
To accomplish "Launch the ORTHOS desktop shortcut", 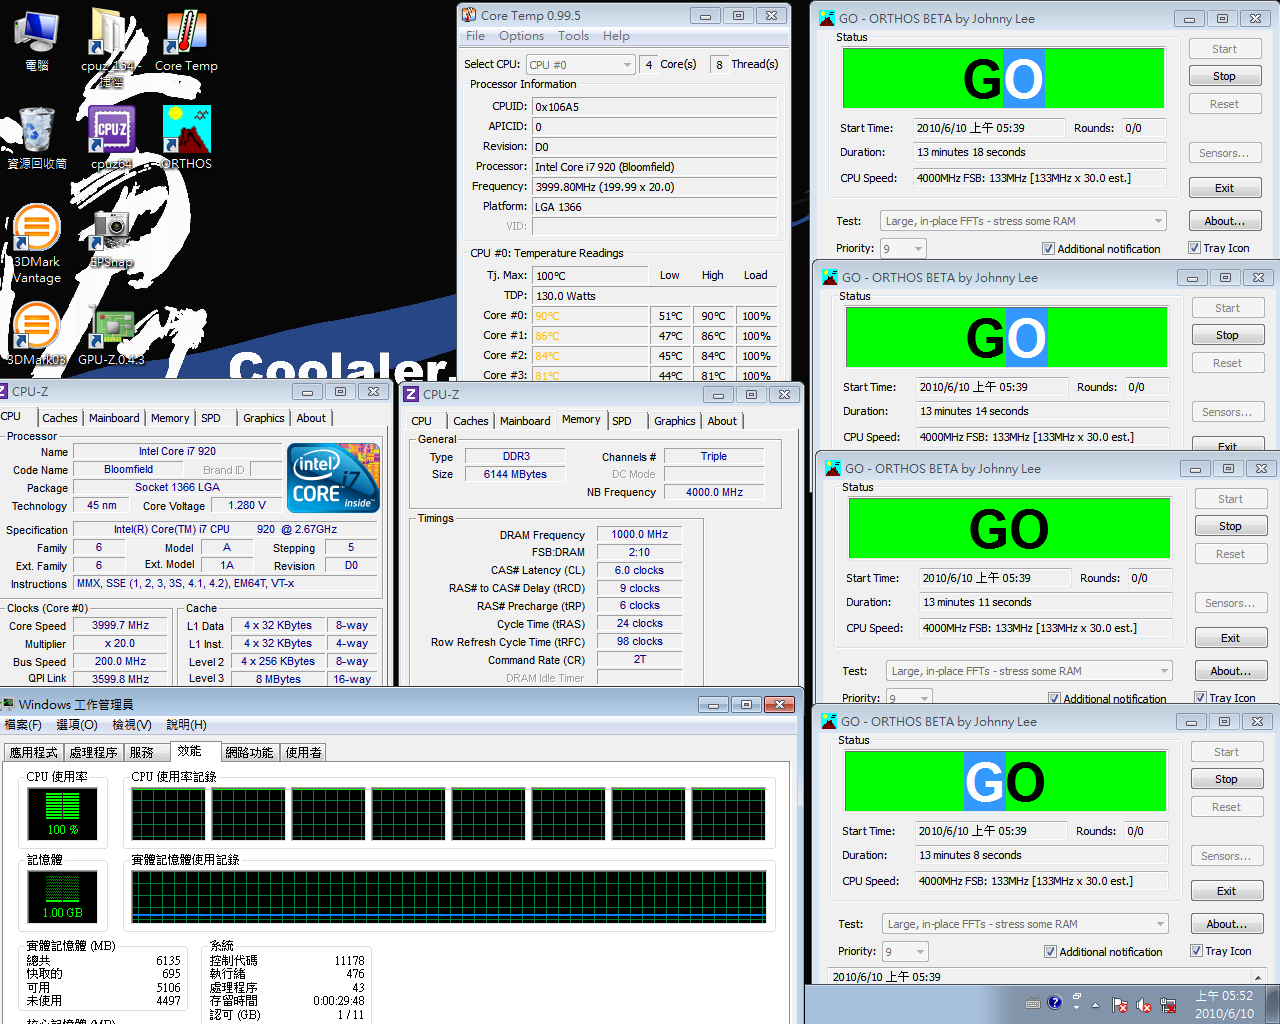I will click(x=186, y=138).
